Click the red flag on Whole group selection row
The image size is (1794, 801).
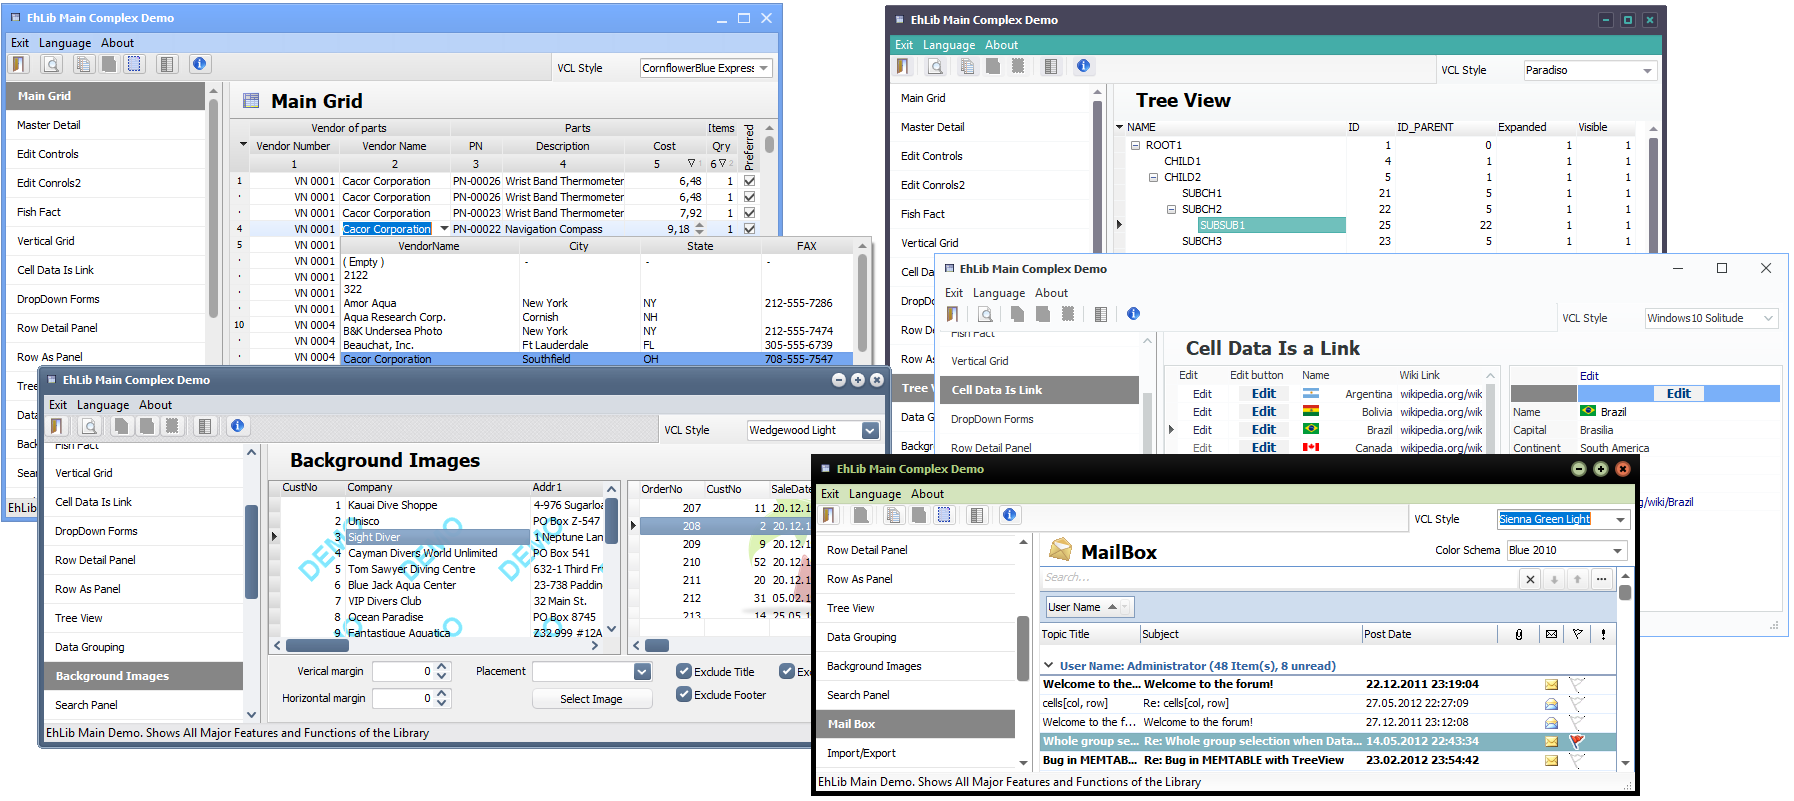(x=1577, y=741)
